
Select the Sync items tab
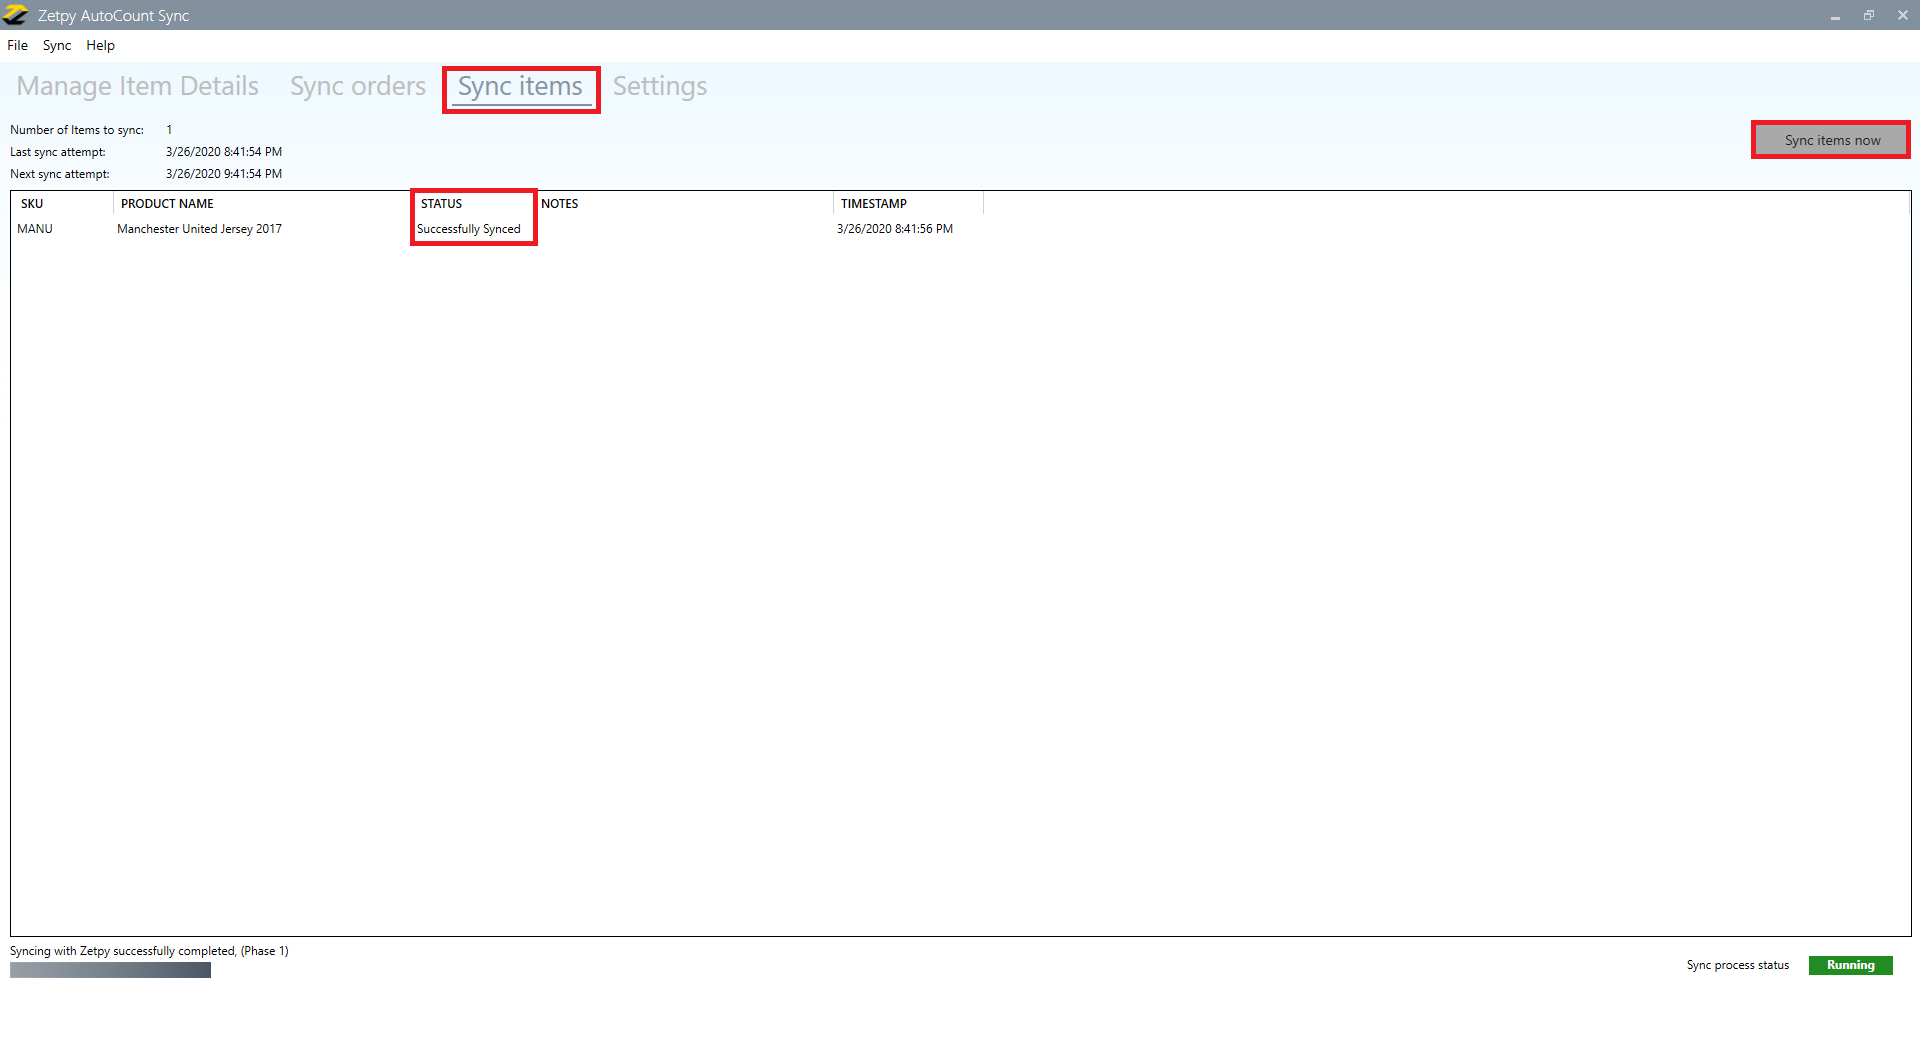coord(520,87)
